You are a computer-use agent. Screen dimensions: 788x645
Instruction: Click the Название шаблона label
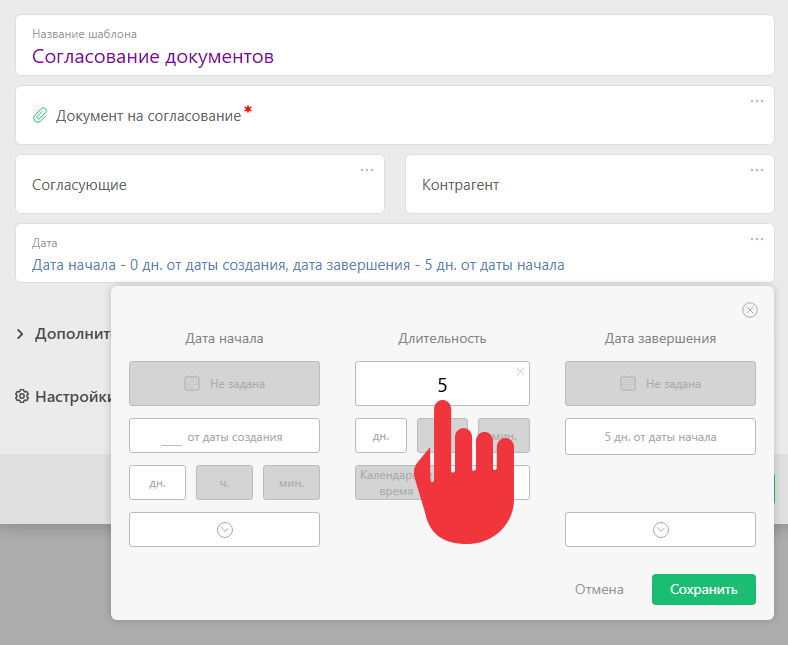pos(84,34)
